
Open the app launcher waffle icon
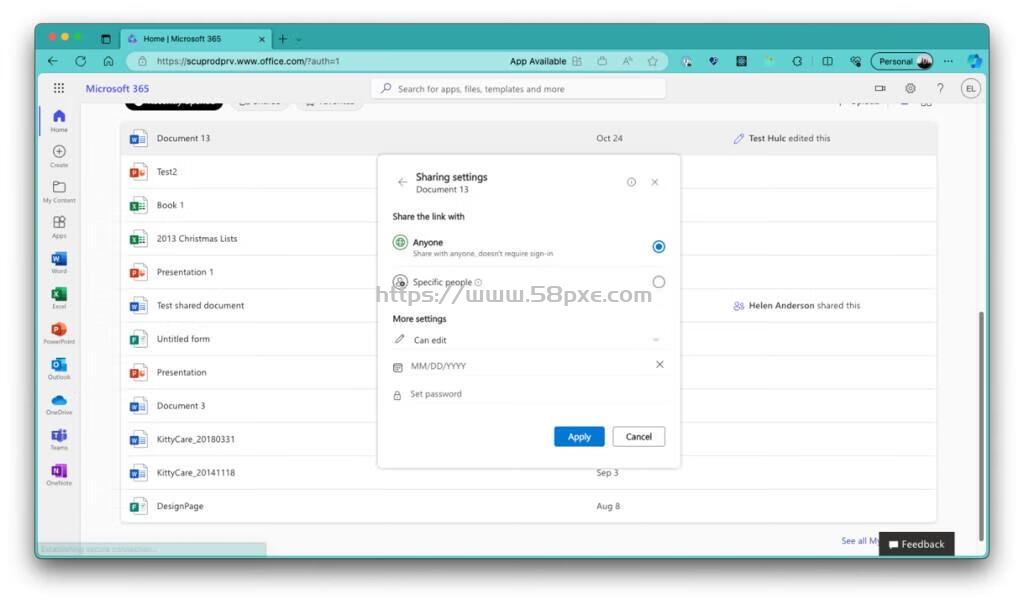tap(59, 88)
